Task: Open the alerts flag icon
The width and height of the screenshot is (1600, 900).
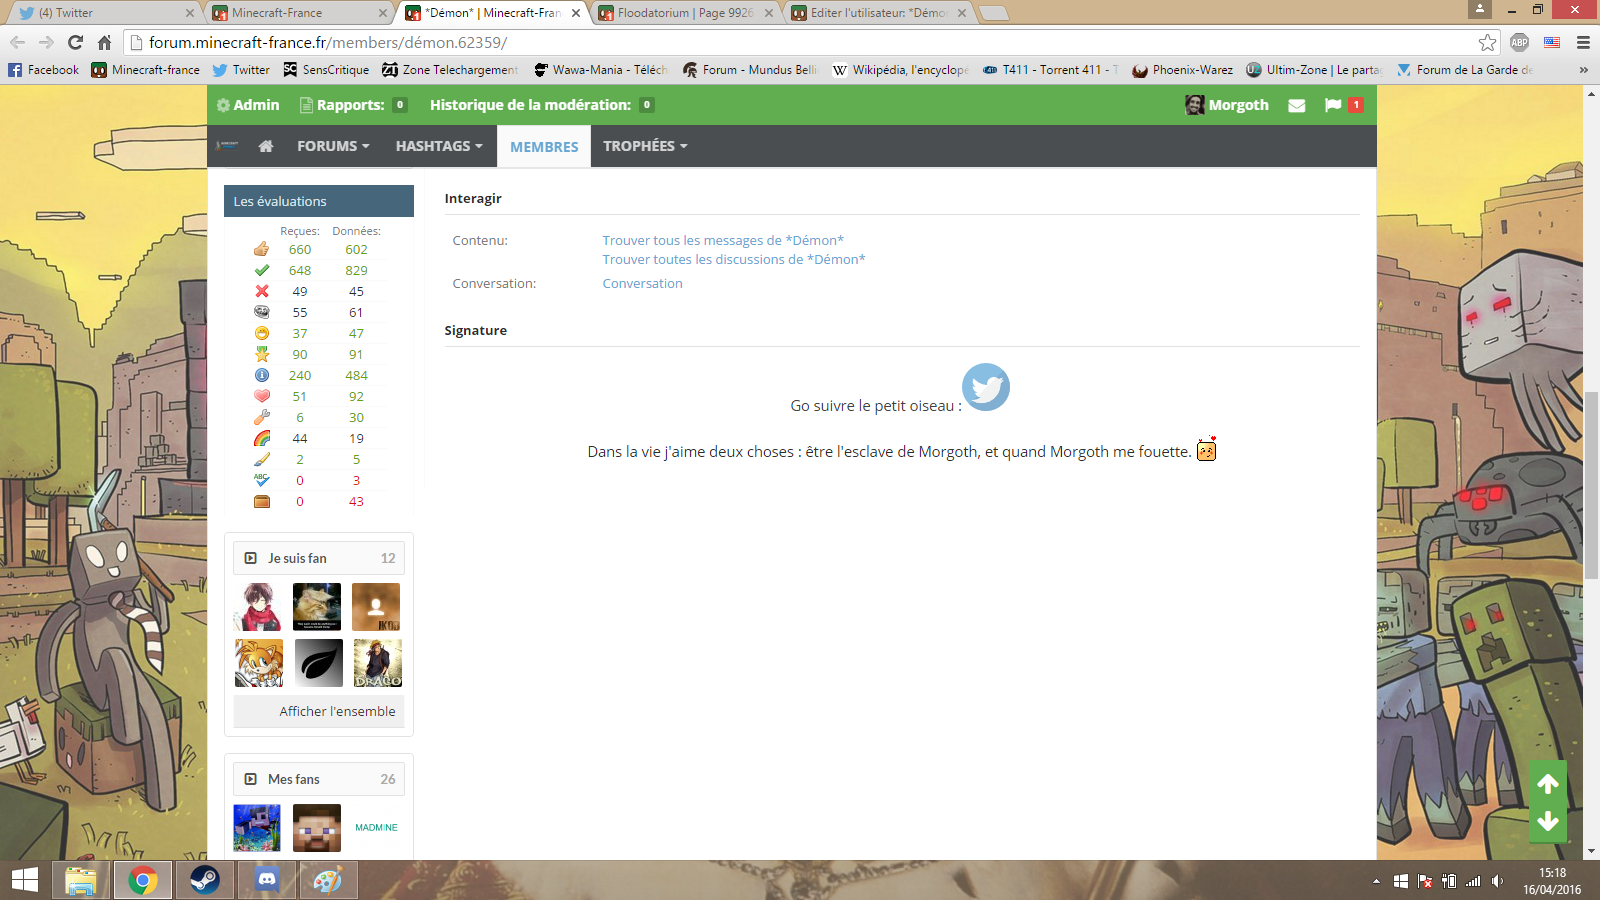Action: click(1333, 105)
